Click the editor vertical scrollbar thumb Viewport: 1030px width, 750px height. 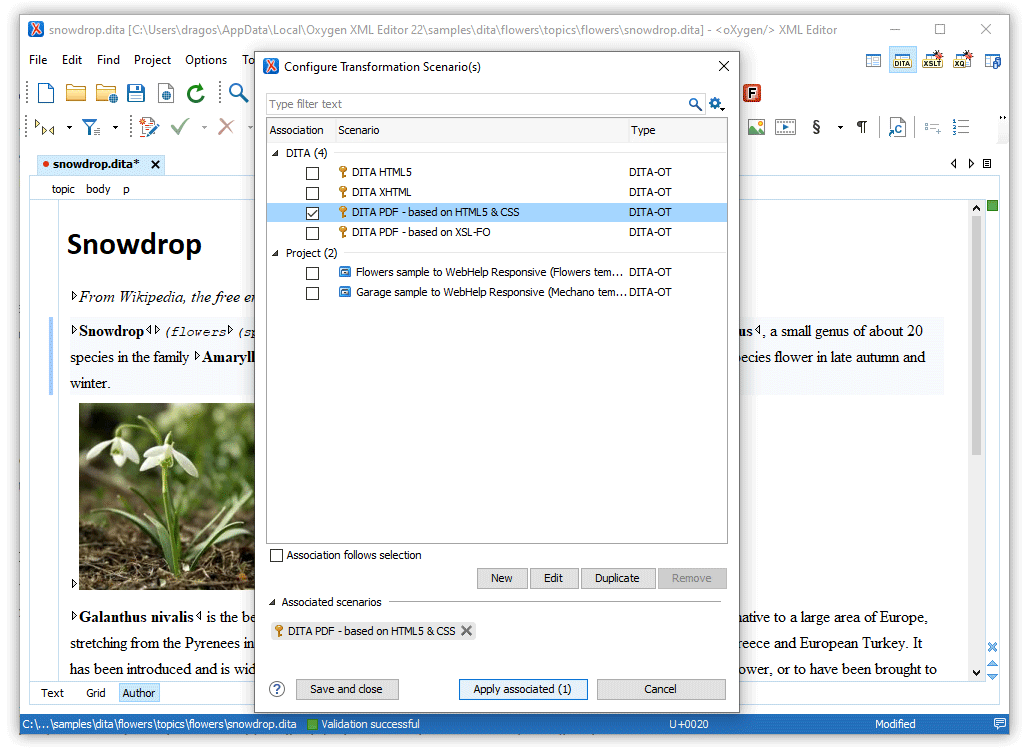976,335
